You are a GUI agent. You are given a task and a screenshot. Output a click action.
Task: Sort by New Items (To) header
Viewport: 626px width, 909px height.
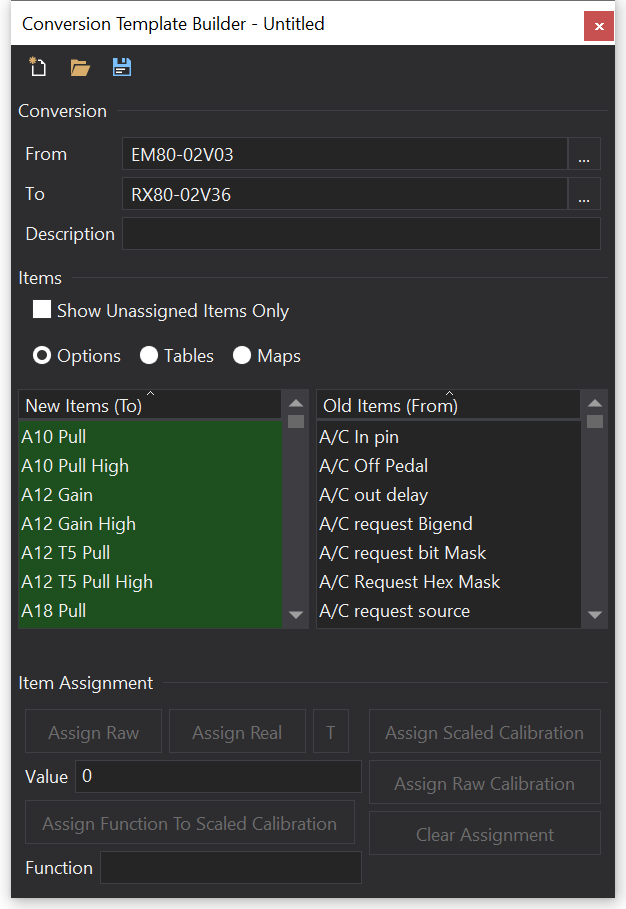pyautogui.click(x=150, y=405)
